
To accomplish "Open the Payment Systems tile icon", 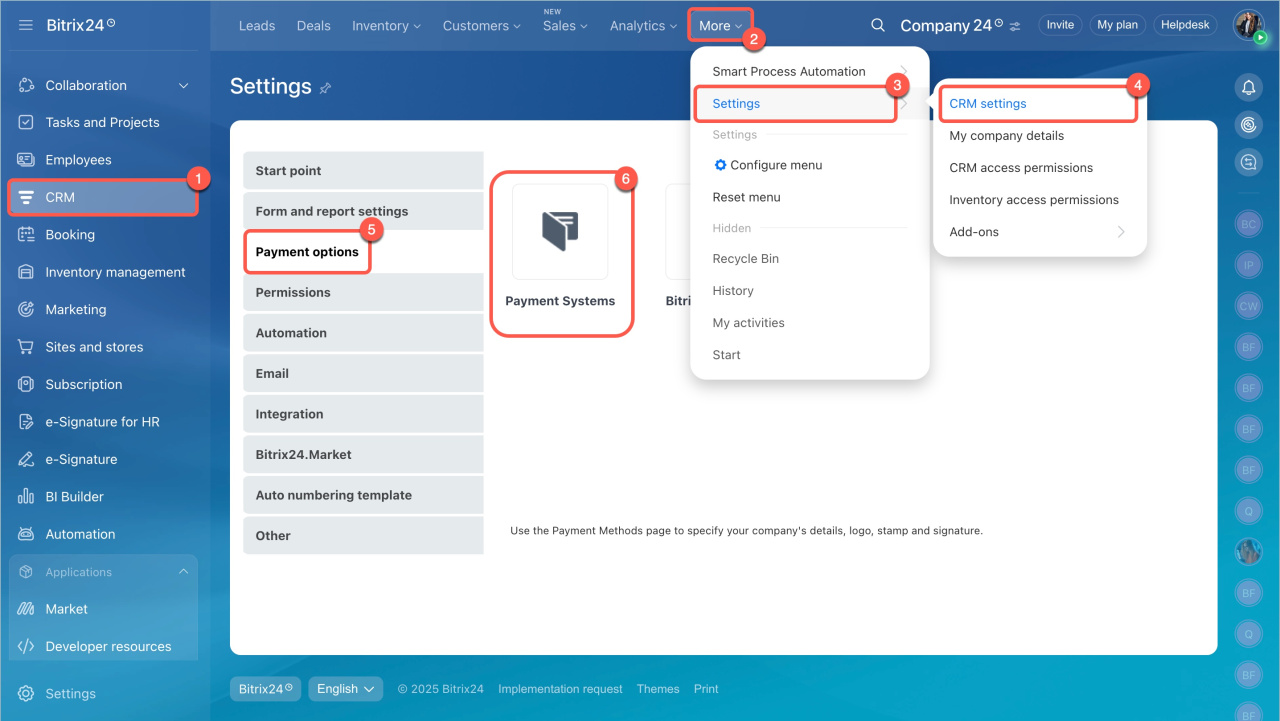I will [560, 231].
